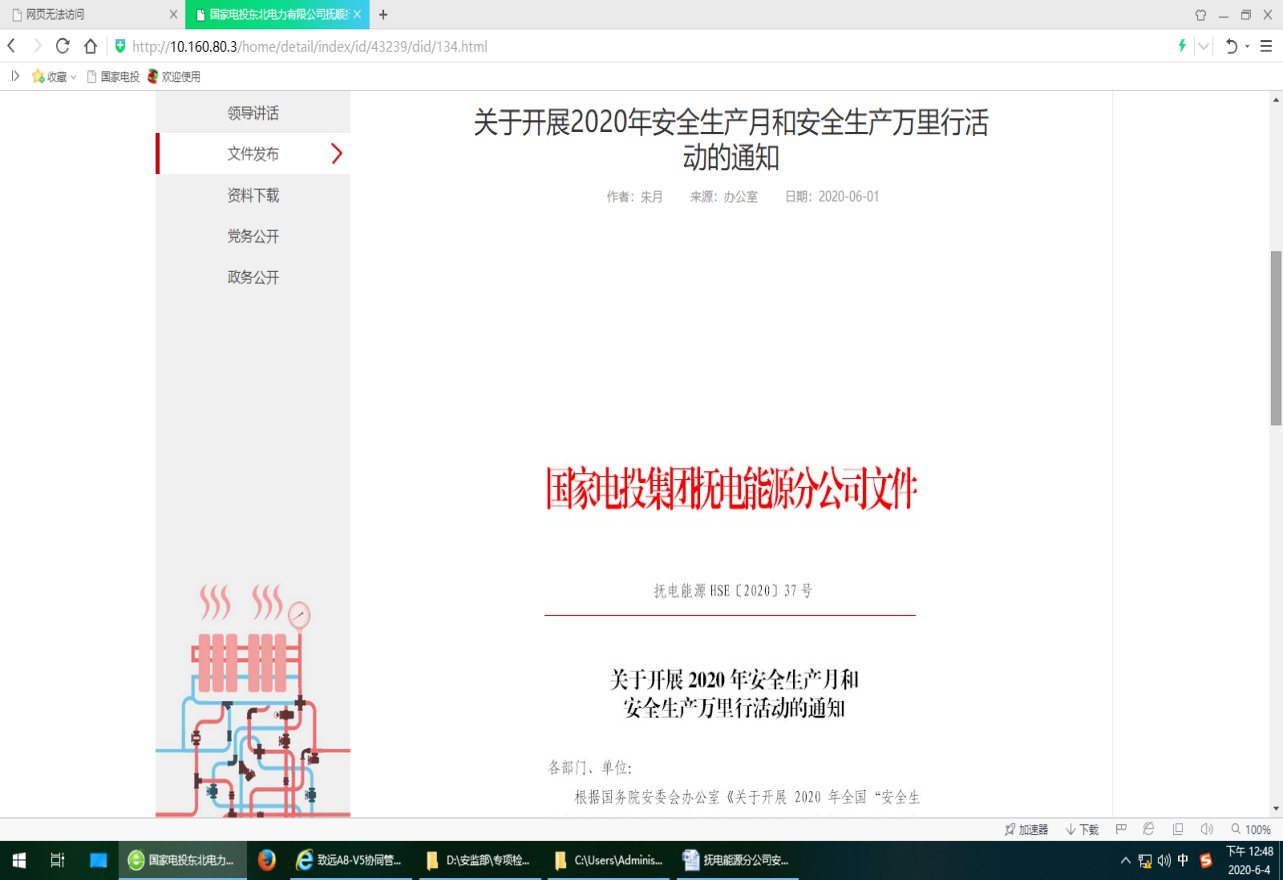This screenshot has height=880, width=1283.
Task: Click the page's vertical scrollbar thumb
Action: (x=1276, y=338)
